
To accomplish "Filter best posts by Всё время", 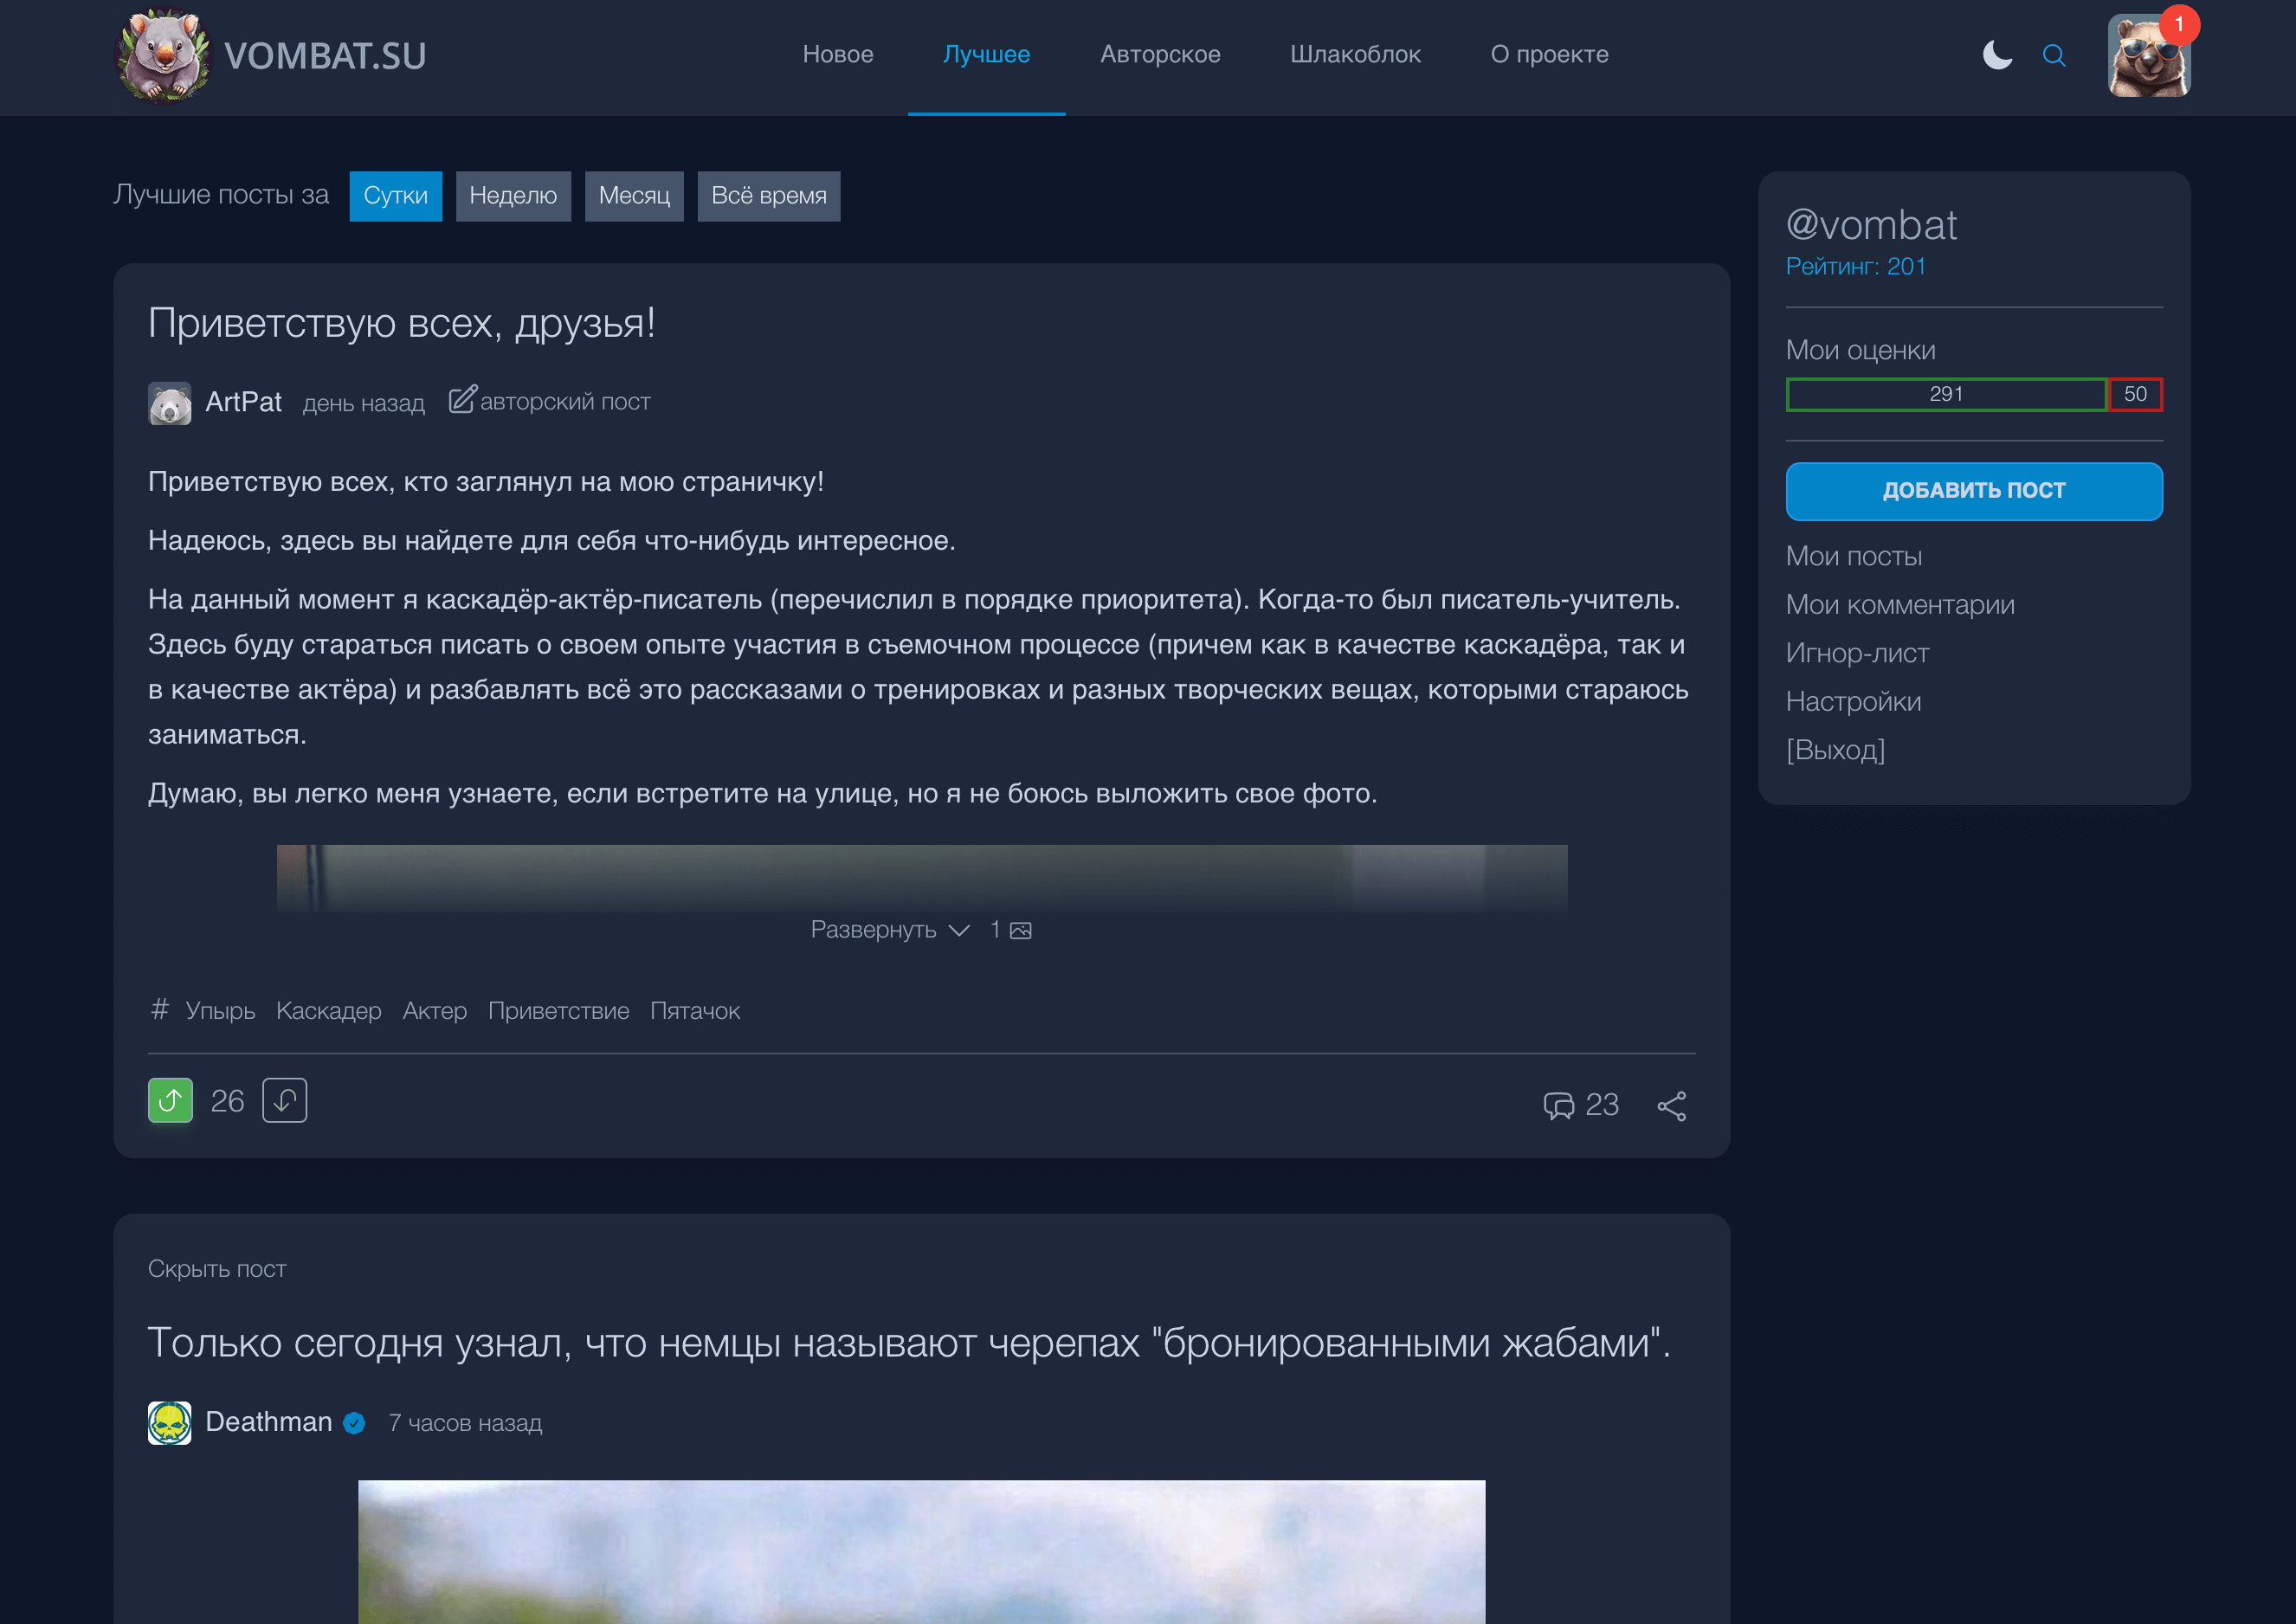I will [768, 196].
